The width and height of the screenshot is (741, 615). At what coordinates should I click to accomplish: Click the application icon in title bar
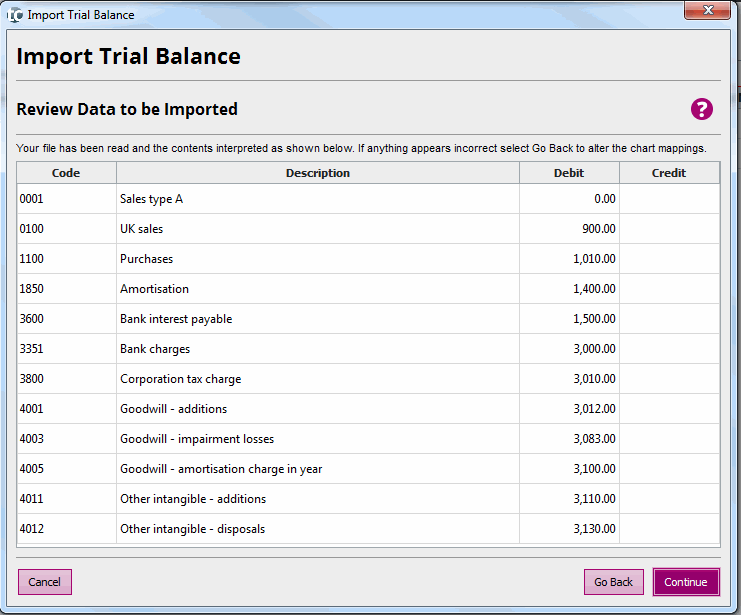coord(15,15)
